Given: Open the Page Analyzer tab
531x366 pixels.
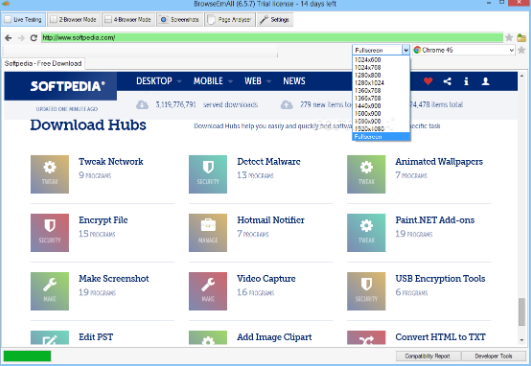Looking at the screenshot, I should pyautogui.click(x=230, y=20).
